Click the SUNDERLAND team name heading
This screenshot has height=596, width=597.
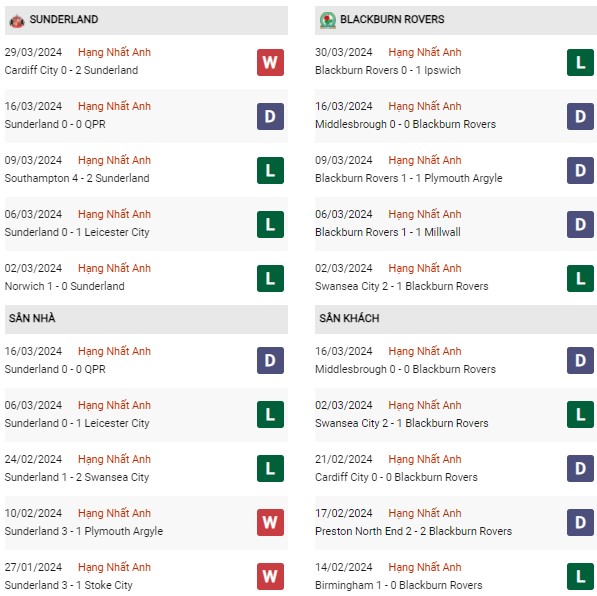point(64,19)
